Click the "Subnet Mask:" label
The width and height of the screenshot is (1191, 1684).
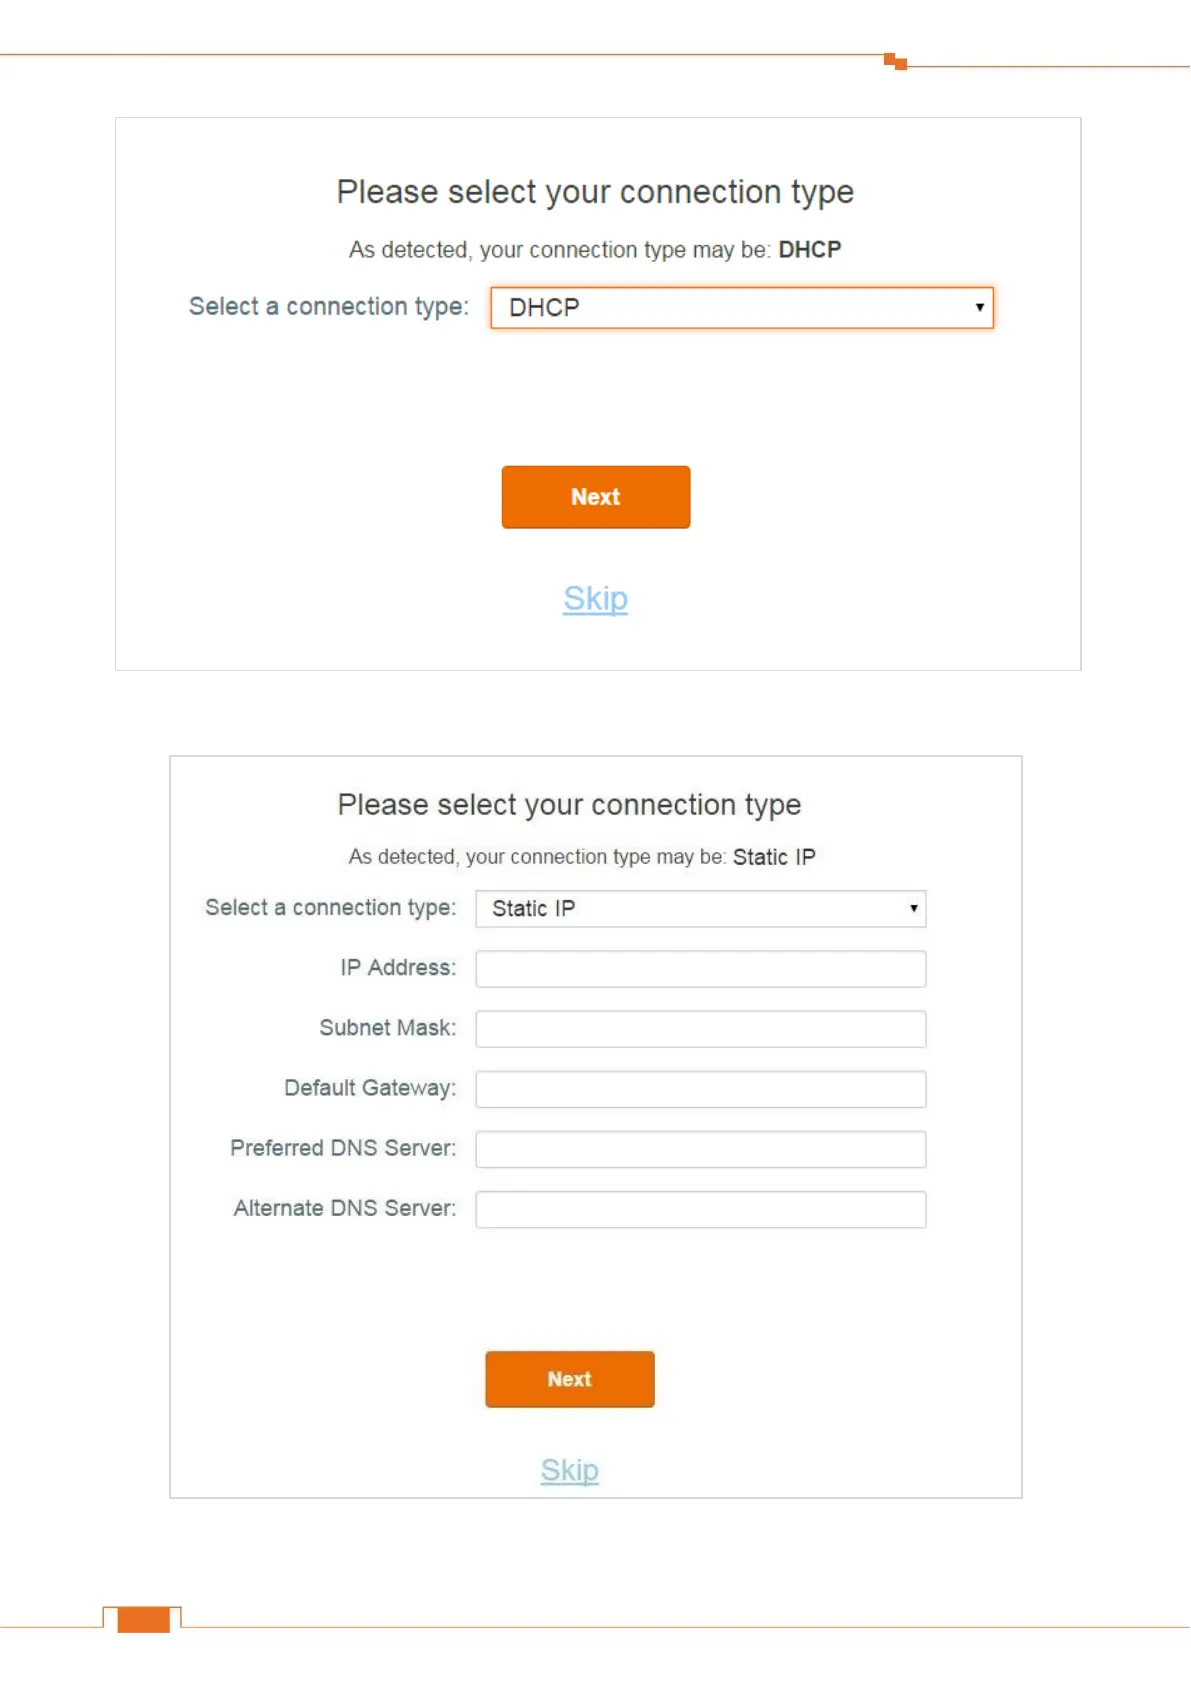pos(387,1028)
